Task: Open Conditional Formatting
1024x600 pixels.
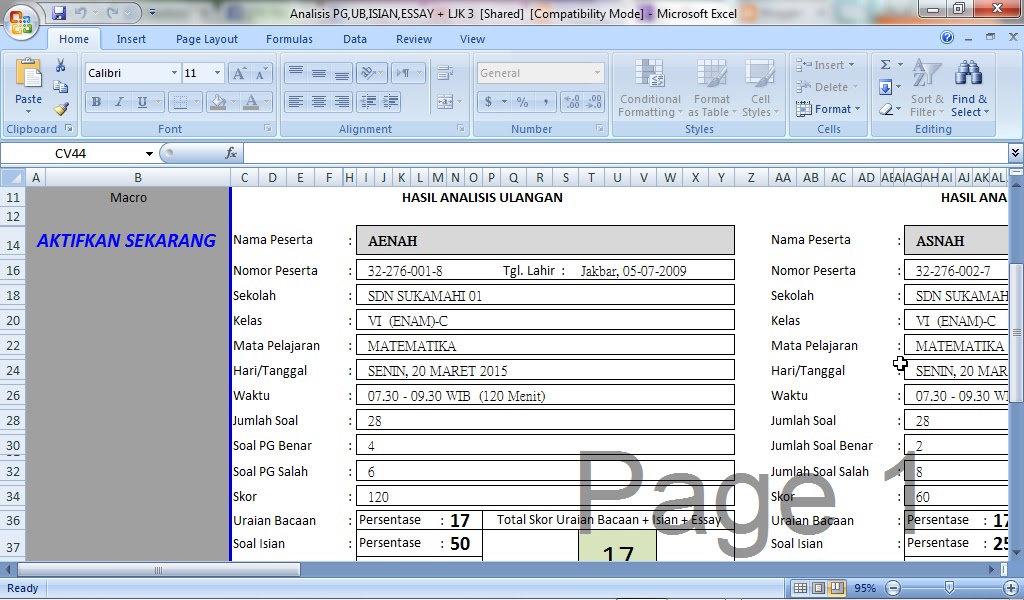Action: 650,88
